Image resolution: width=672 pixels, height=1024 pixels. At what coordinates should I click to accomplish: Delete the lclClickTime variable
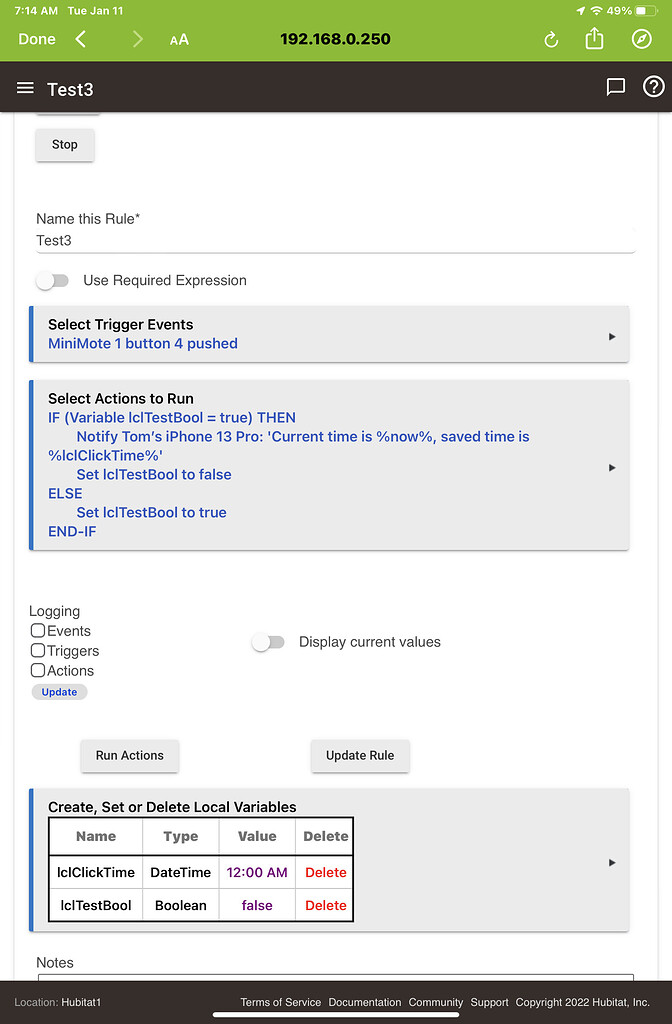326,872
